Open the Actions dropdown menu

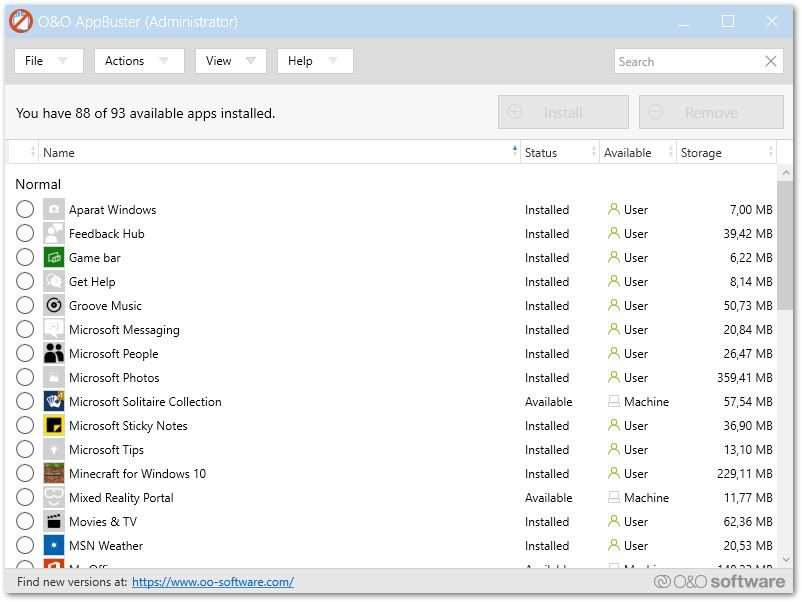(x=139, y=61)
